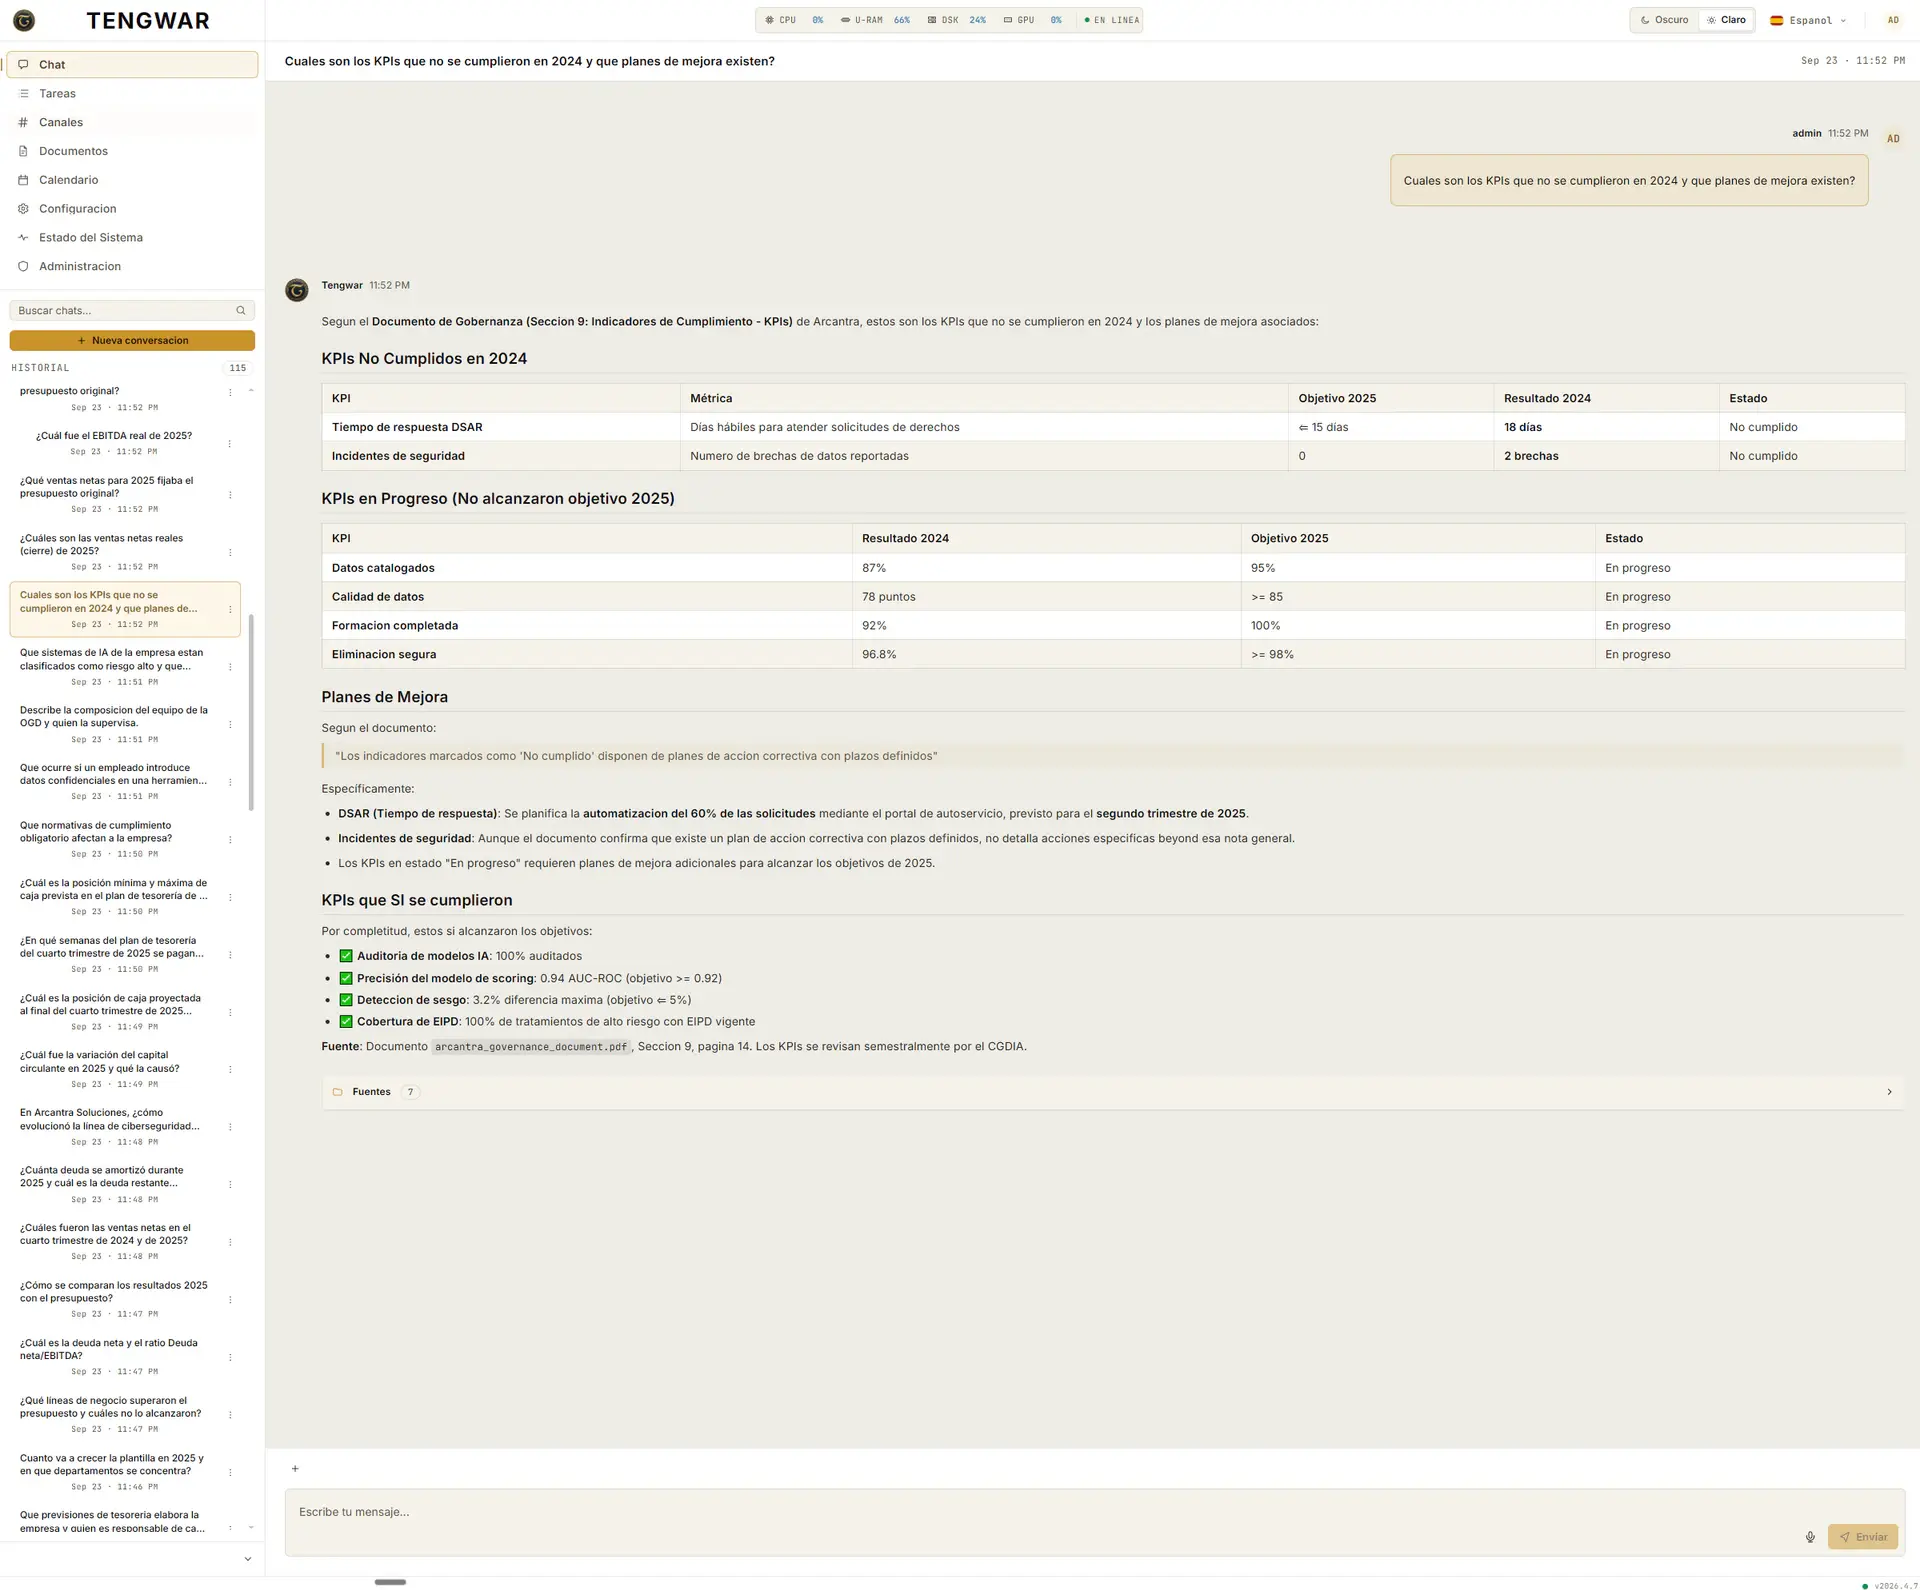Click the Tengwar logo icon at top left
The image size is (1920, 1590).
(x=24, y=20)
